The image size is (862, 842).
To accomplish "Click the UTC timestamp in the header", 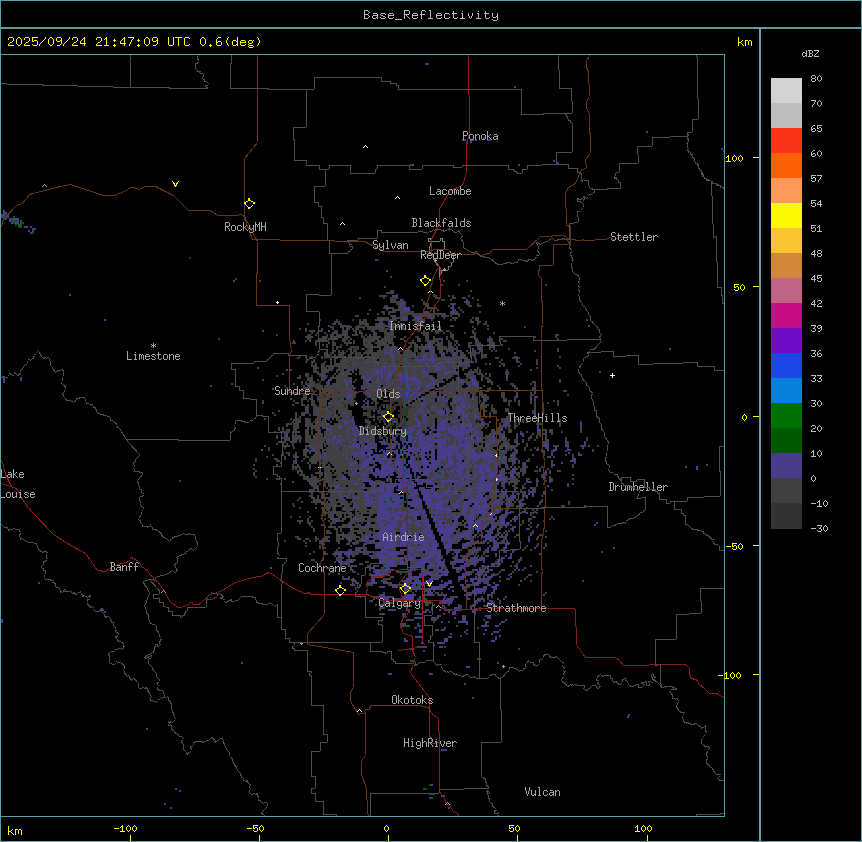I will (134, 42).
